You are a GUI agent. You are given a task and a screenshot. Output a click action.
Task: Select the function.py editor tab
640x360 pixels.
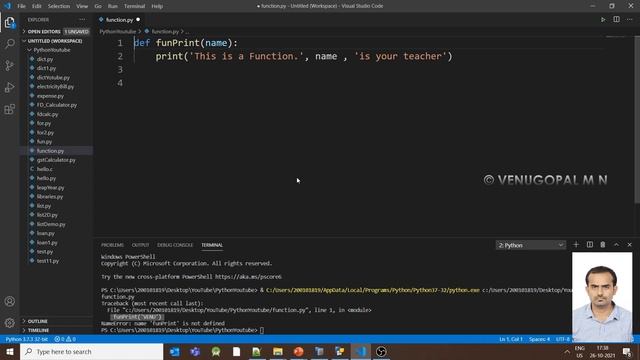(x=120, y=20)
